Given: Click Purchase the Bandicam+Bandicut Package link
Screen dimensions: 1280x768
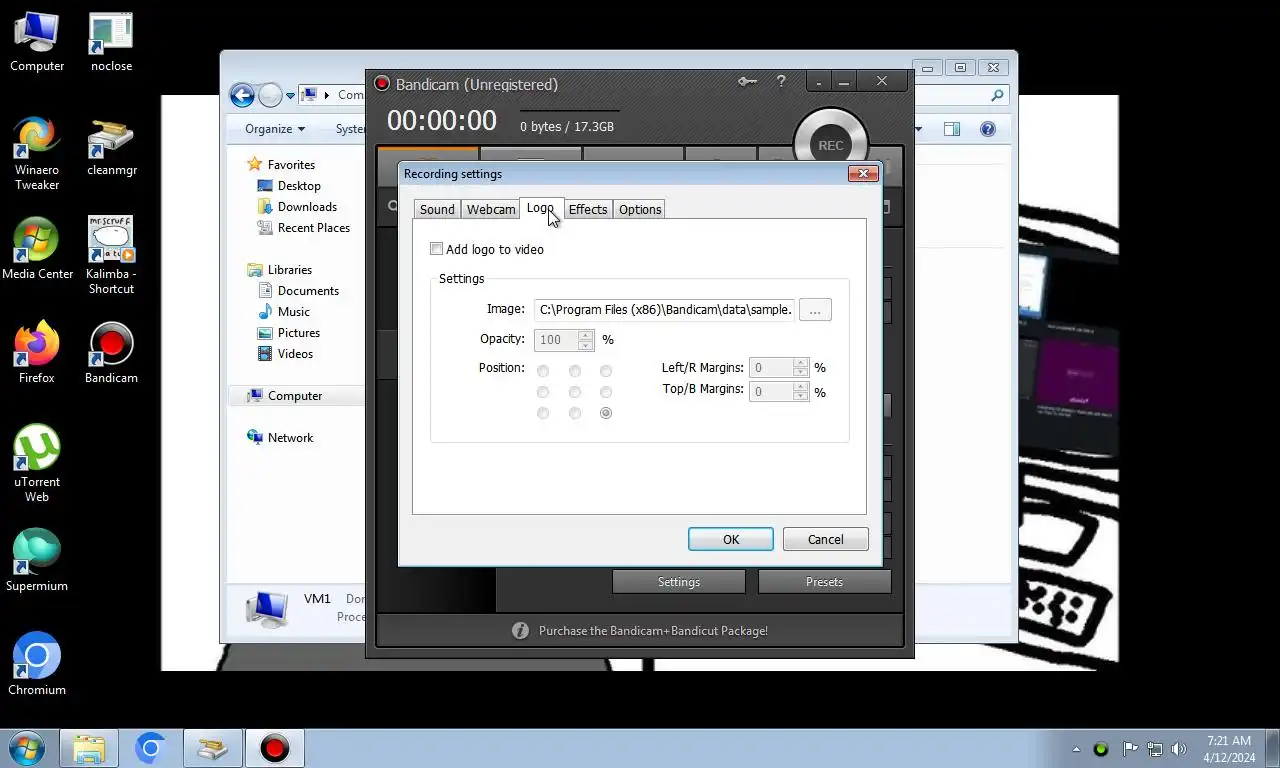Looking at the screenshot, I should coord(653,631).
